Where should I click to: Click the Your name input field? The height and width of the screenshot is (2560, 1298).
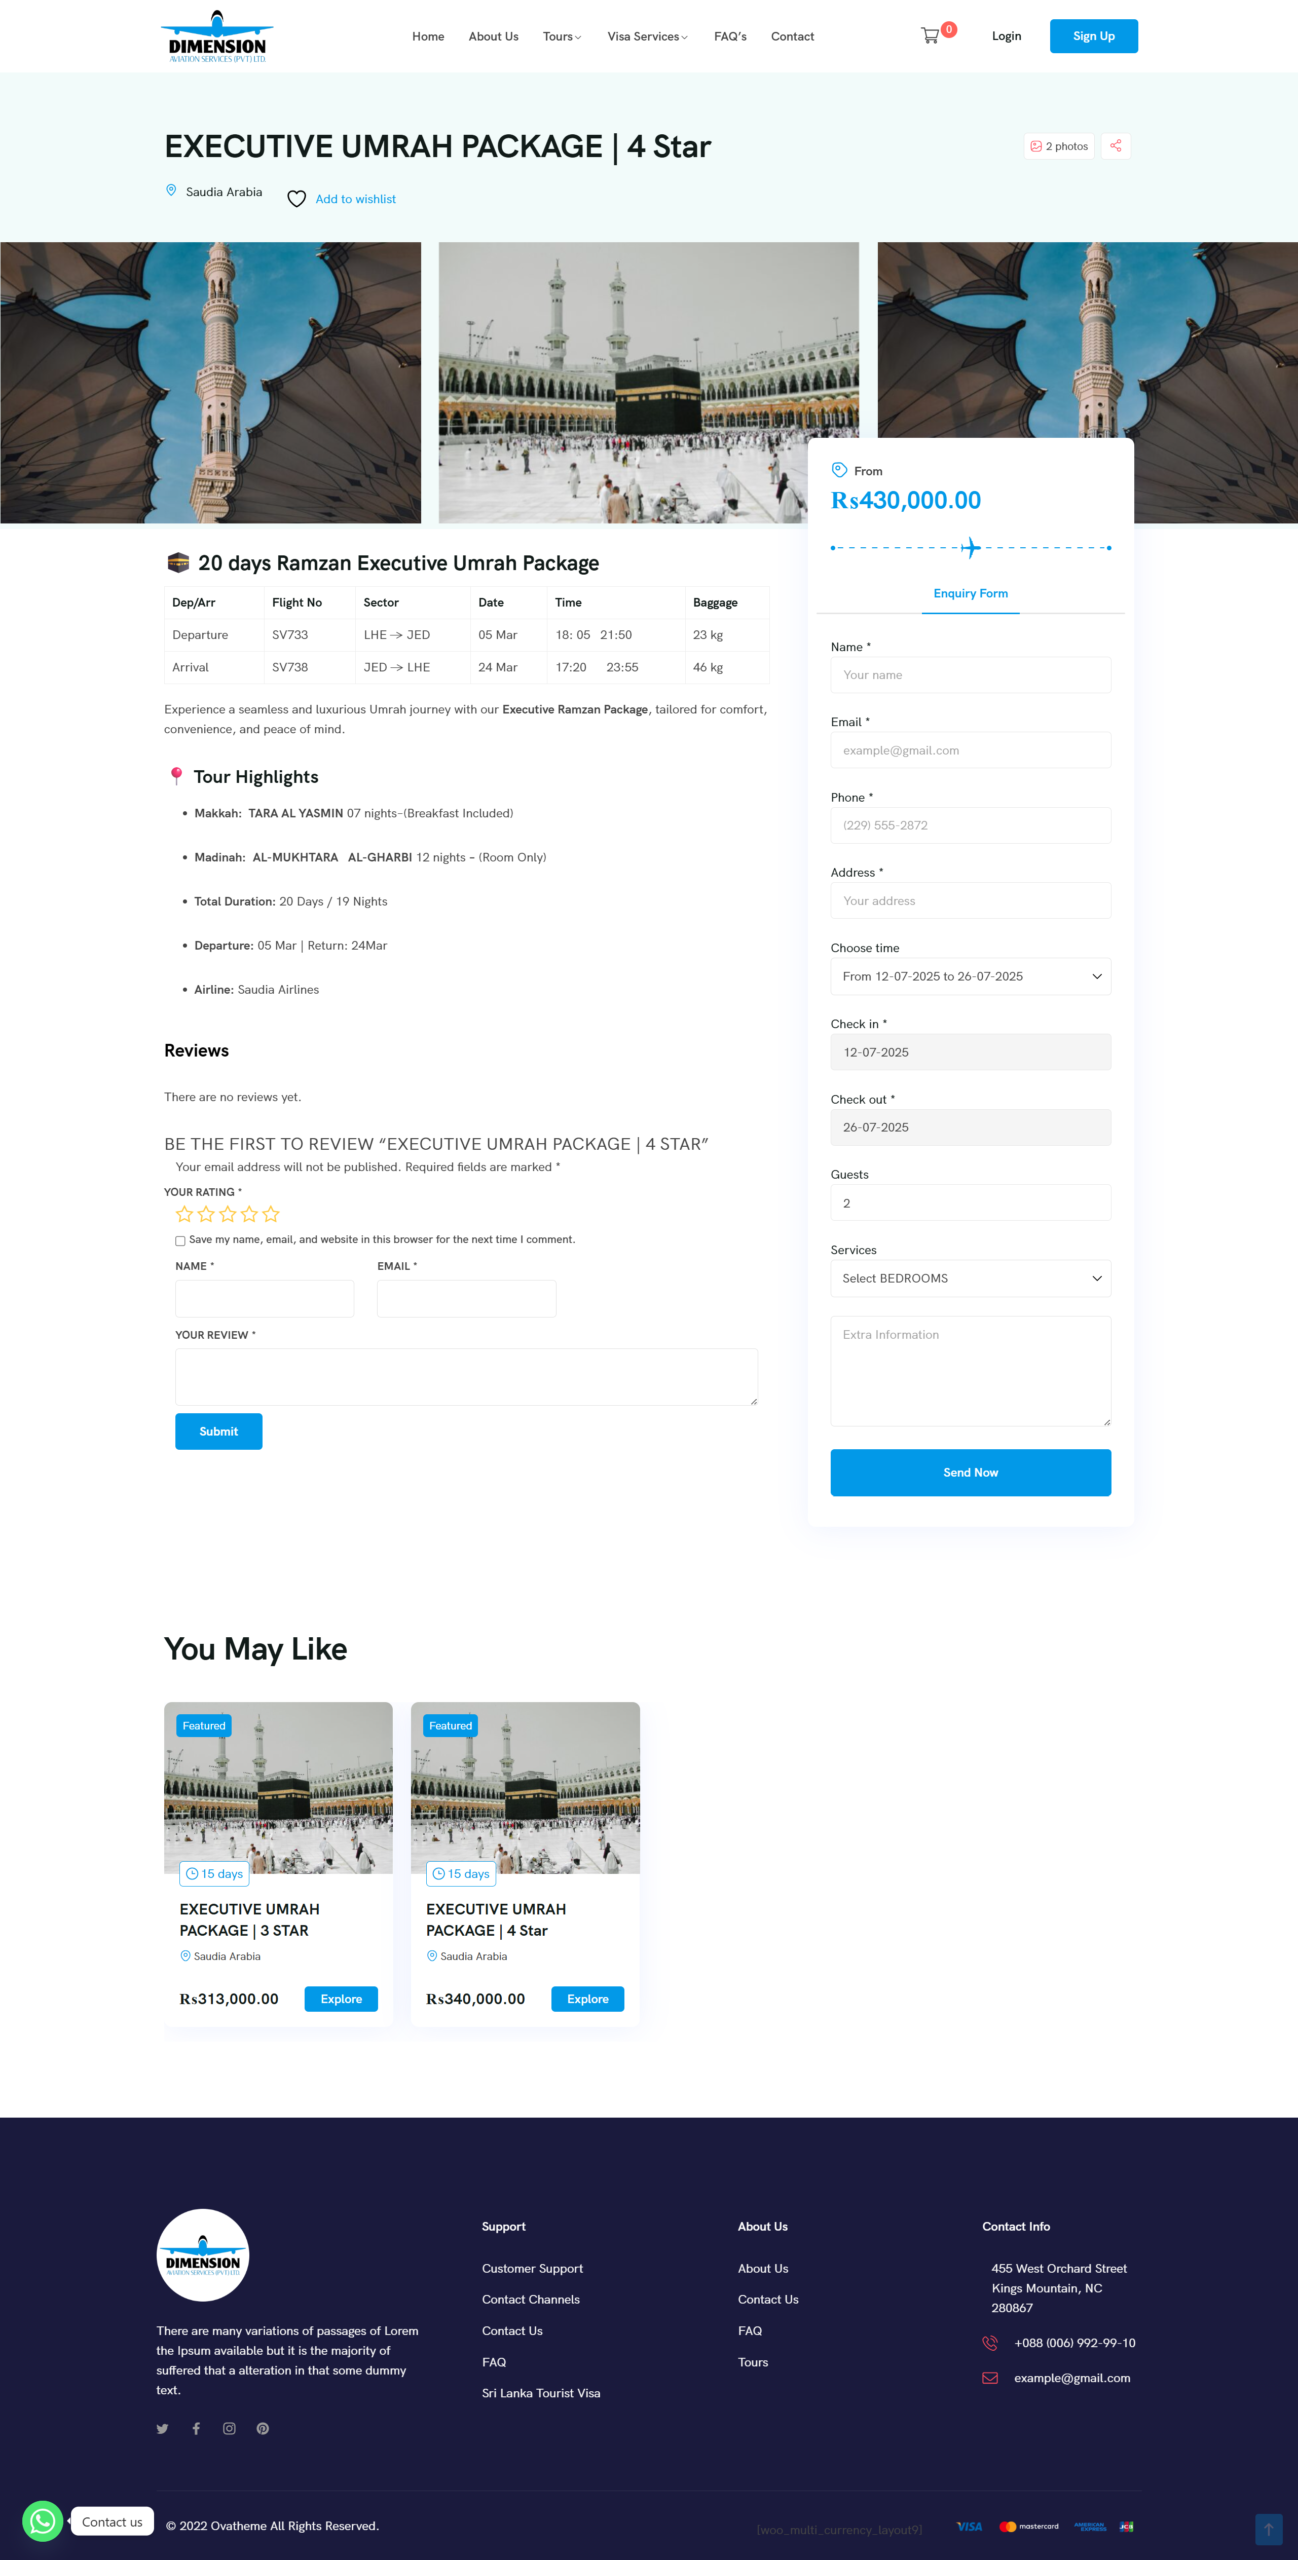(970, 675)
